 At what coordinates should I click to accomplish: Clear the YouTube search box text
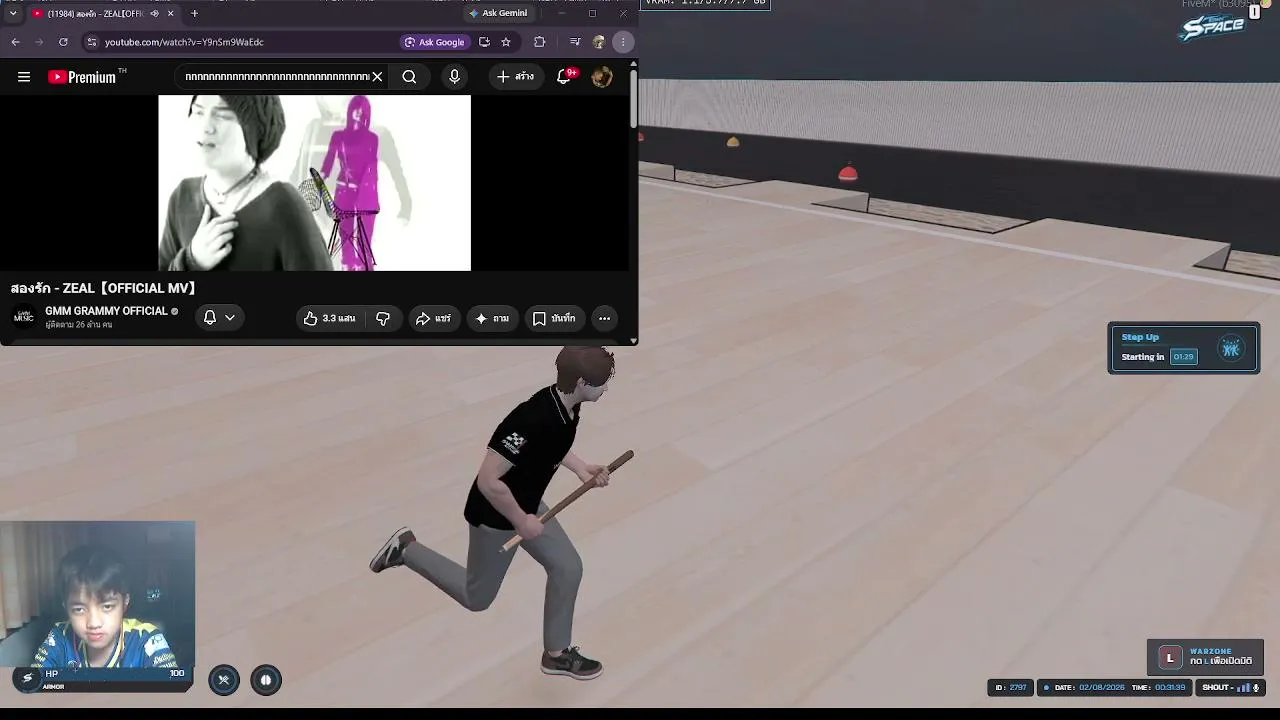(377, 77)
